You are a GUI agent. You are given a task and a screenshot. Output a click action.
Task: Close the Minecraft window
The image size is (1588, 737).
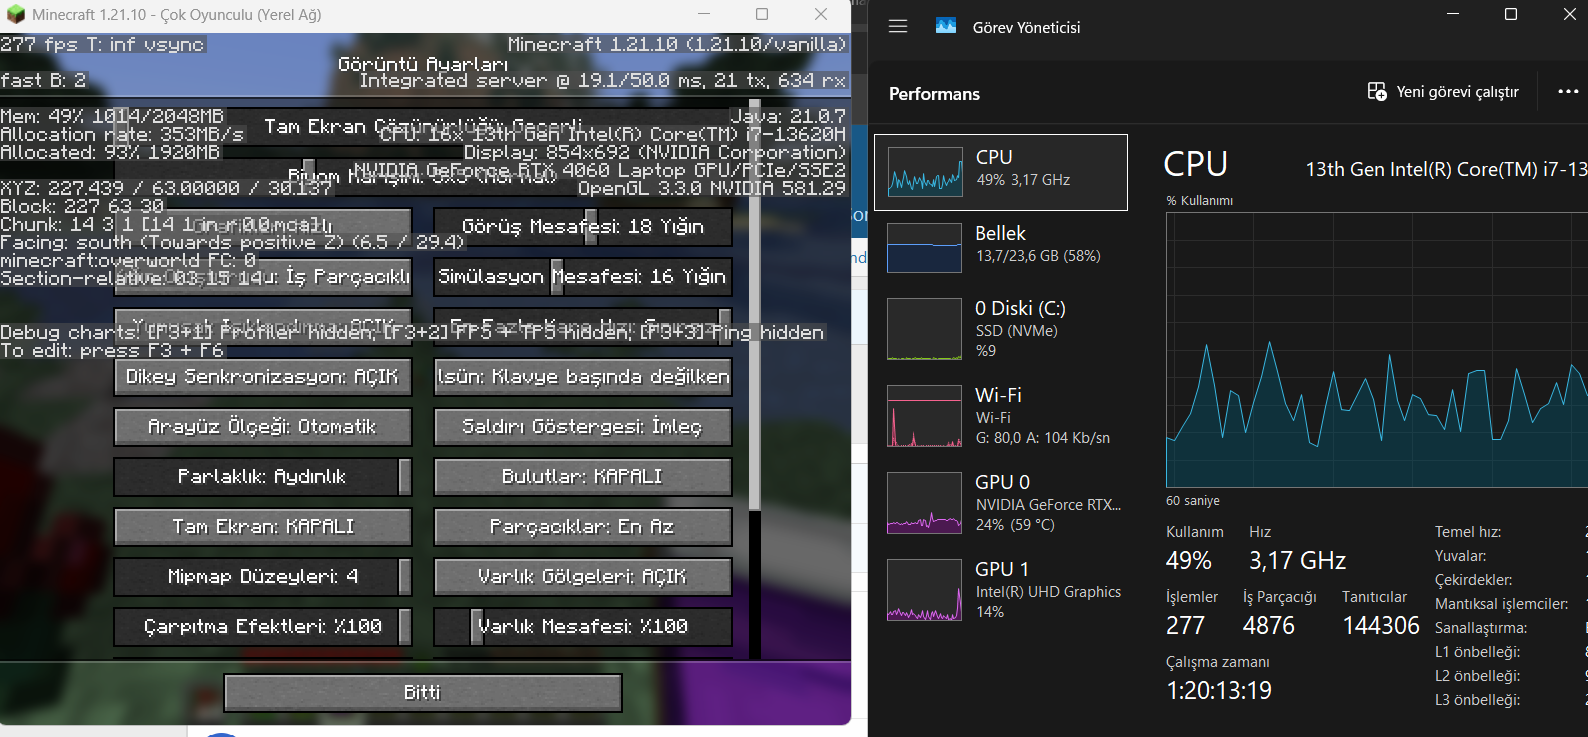pos(821,14)
